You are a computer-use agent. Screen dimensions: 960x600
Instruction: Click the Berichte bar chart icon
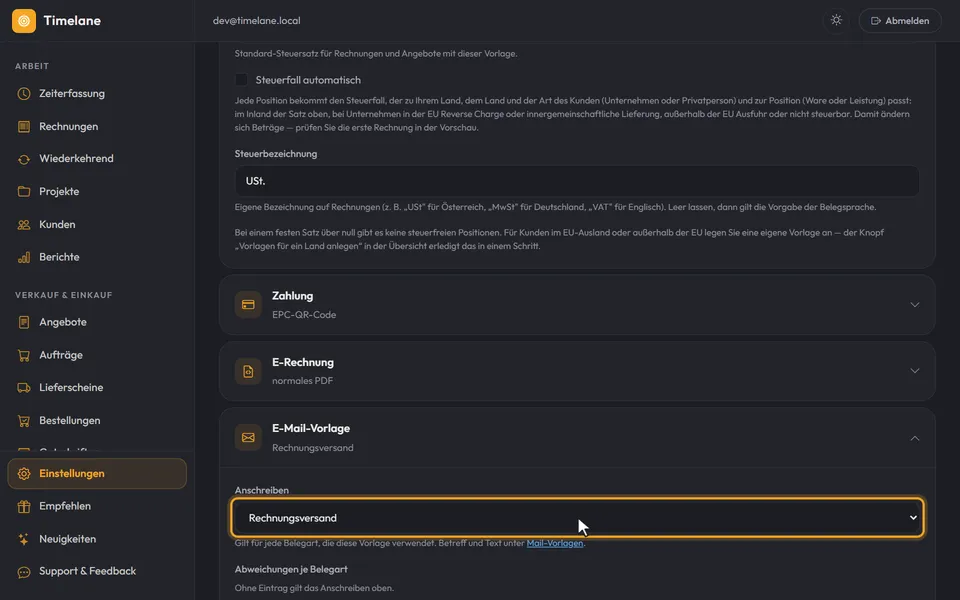tap(24, 257)
